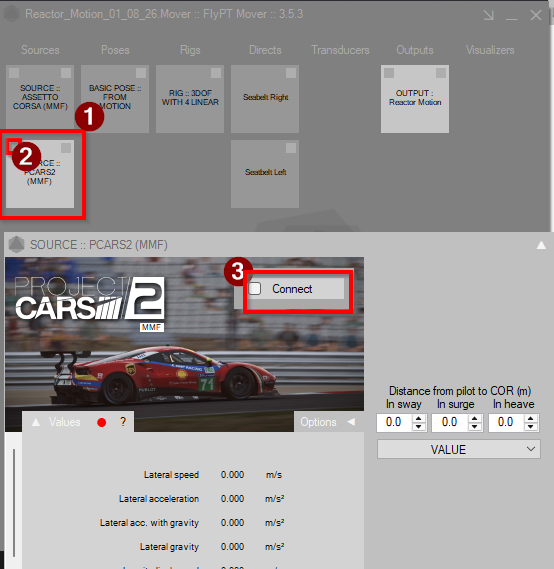The height and width of the screenshot is (569, 554).
Task: Toggle left checkbox on Assetto Corsa source module
Action: [14, 73]
